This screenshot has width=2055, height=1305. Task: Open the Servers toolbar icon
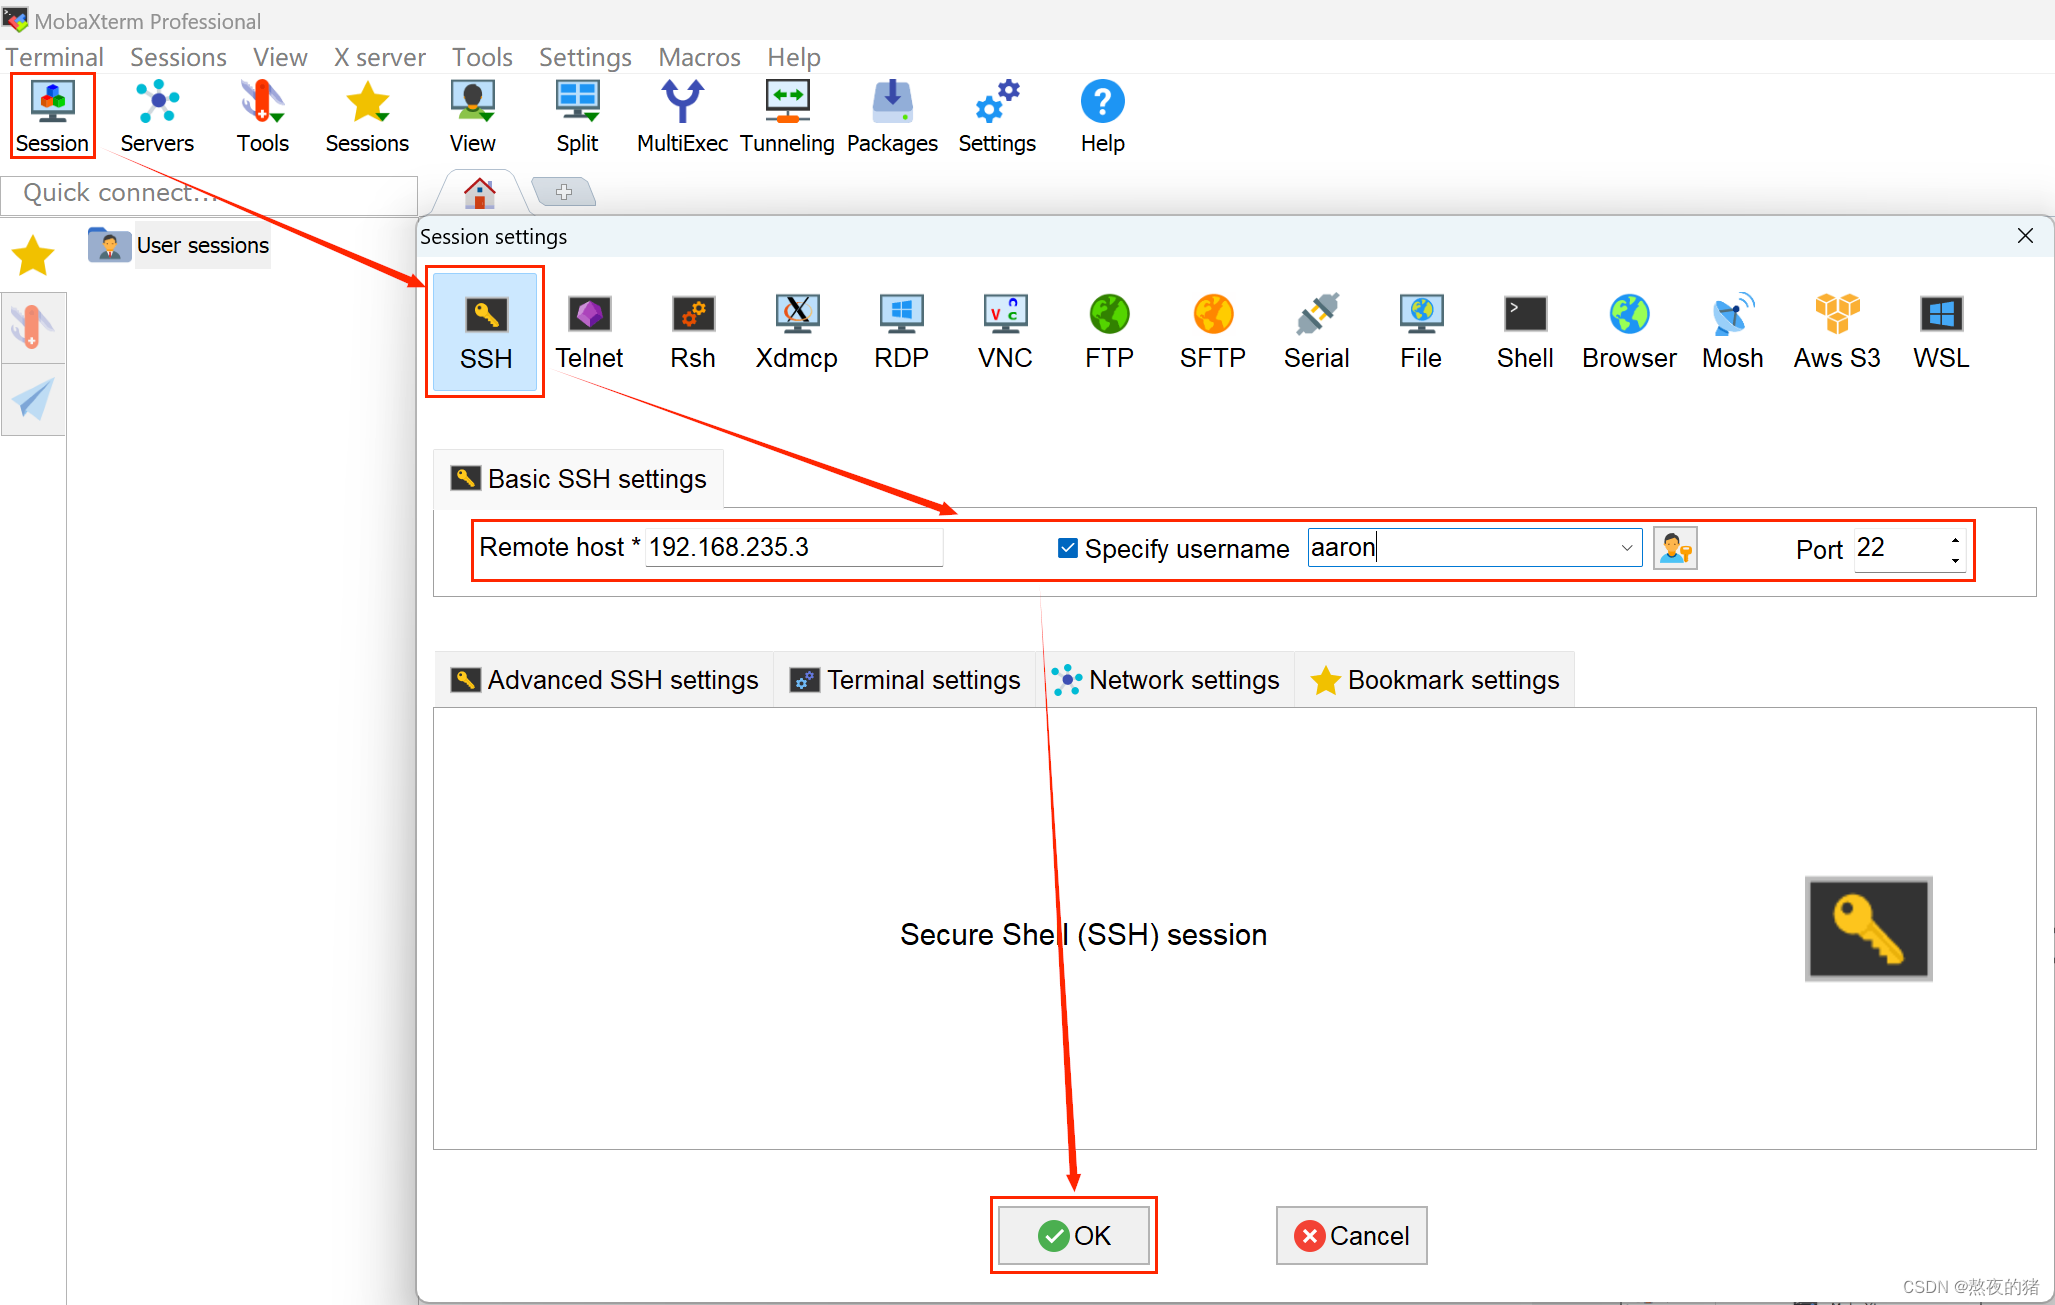click(x=157, y=116)
